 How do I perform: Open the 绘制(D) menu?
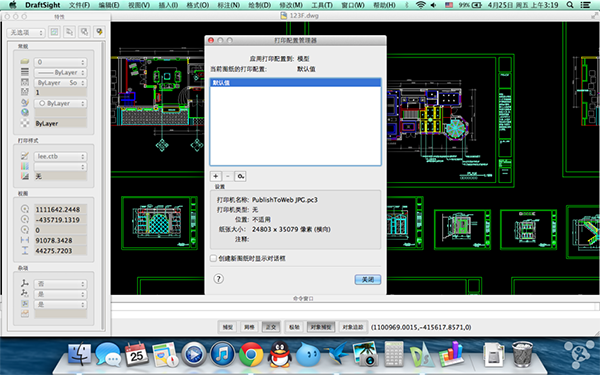tap(259, 5)
